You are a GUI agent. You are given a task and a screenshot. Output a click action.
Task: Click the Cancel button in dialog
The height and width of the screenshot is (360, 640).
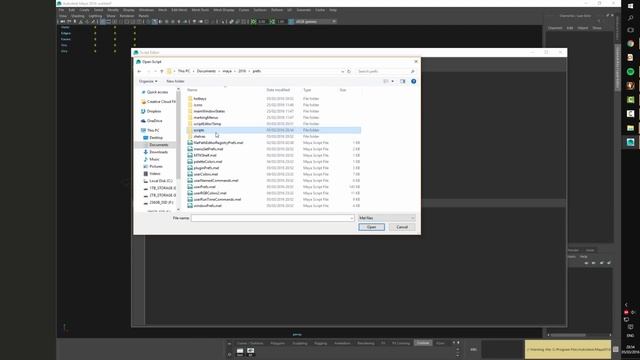coord(402,227)
